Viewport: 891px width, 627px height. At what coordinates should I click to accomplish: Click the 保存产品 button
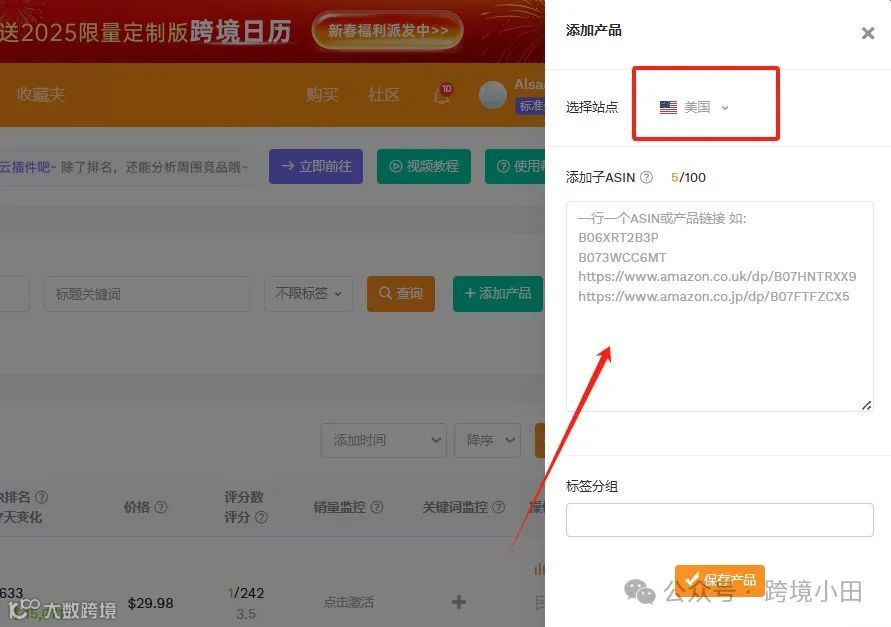point(720,580)
